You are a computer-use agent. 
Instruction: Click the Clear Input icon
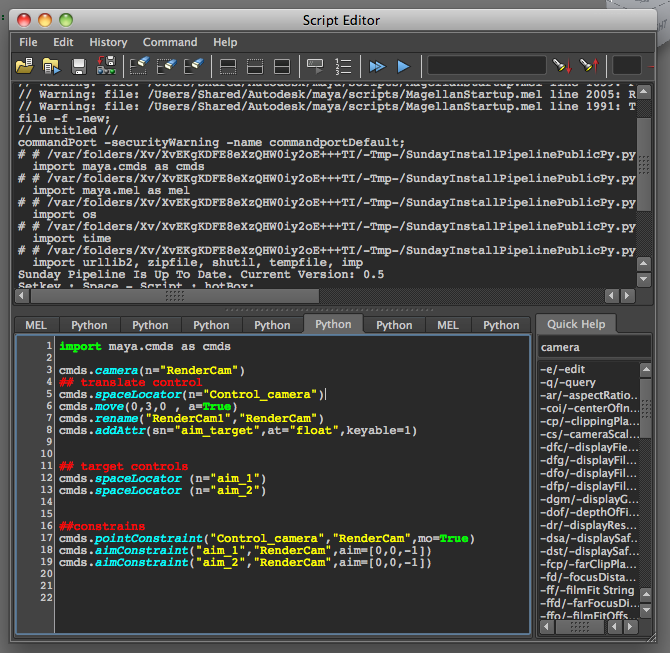tap(167, 66)
